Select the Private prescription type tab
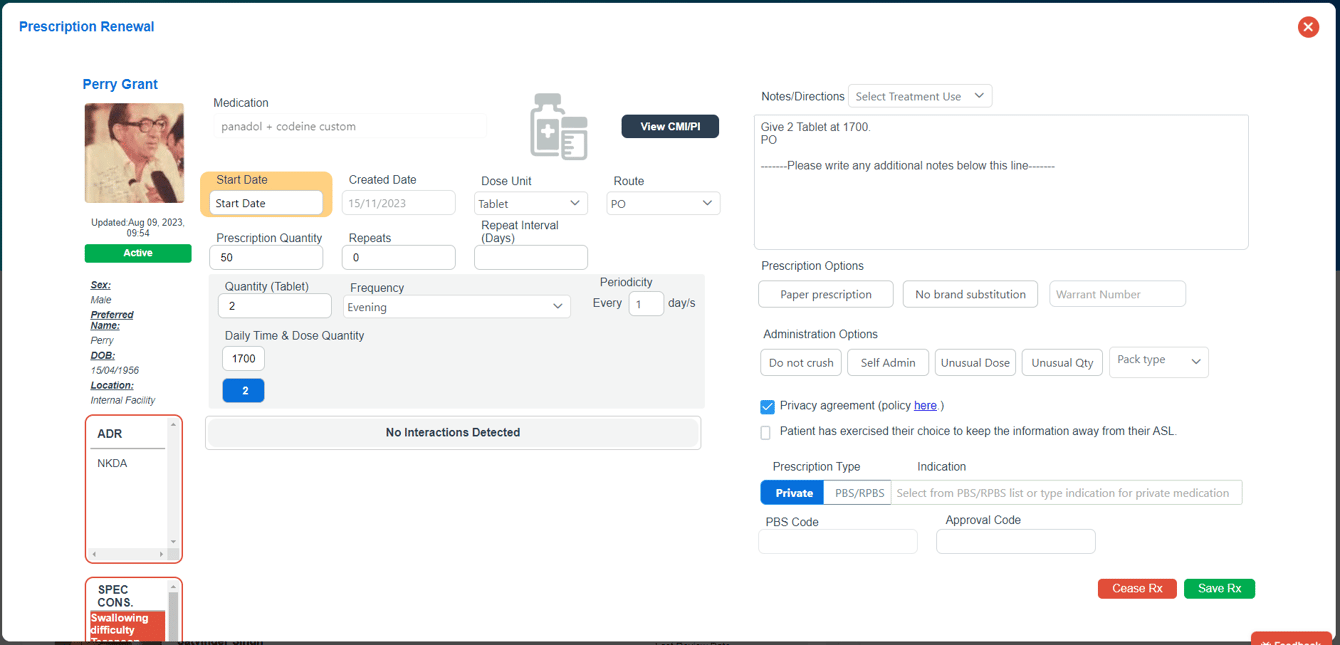The height and width of the screenshot is (645, 1340). [791, 492]
